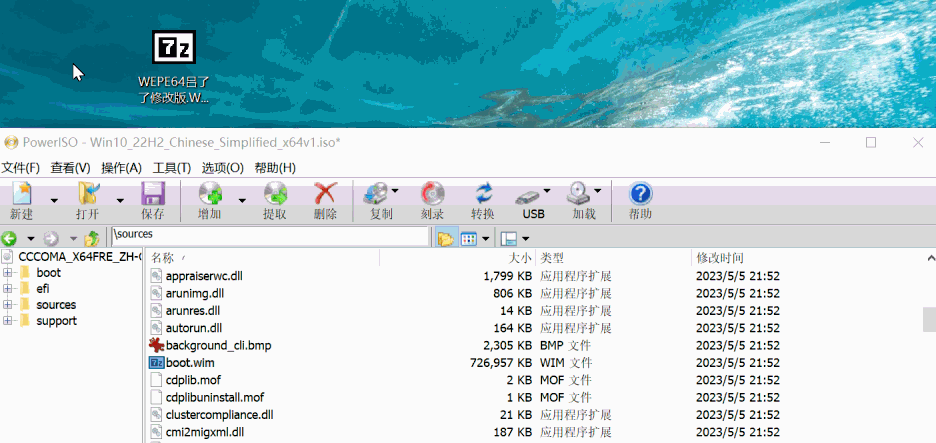Image resolution: width=936 pixels, height=443 pixels.
Task: Expand the sources folder tree node
Action: 7,305
